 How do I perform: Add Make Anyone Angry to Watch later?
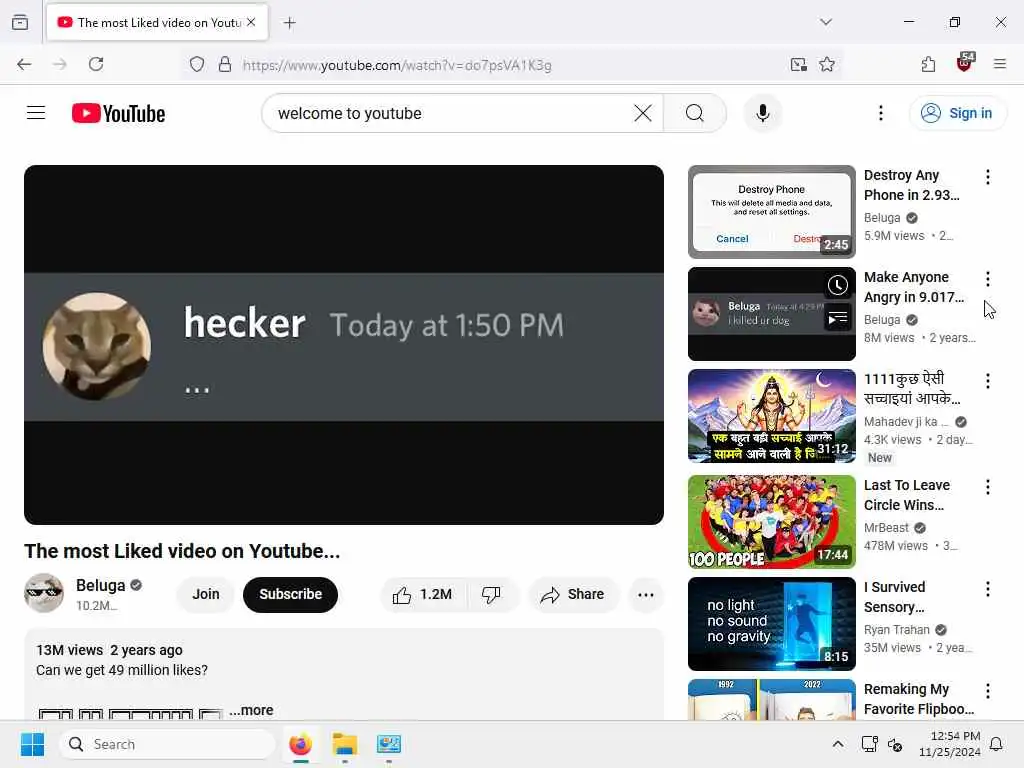pyautogui.click(x=838, y=285)
